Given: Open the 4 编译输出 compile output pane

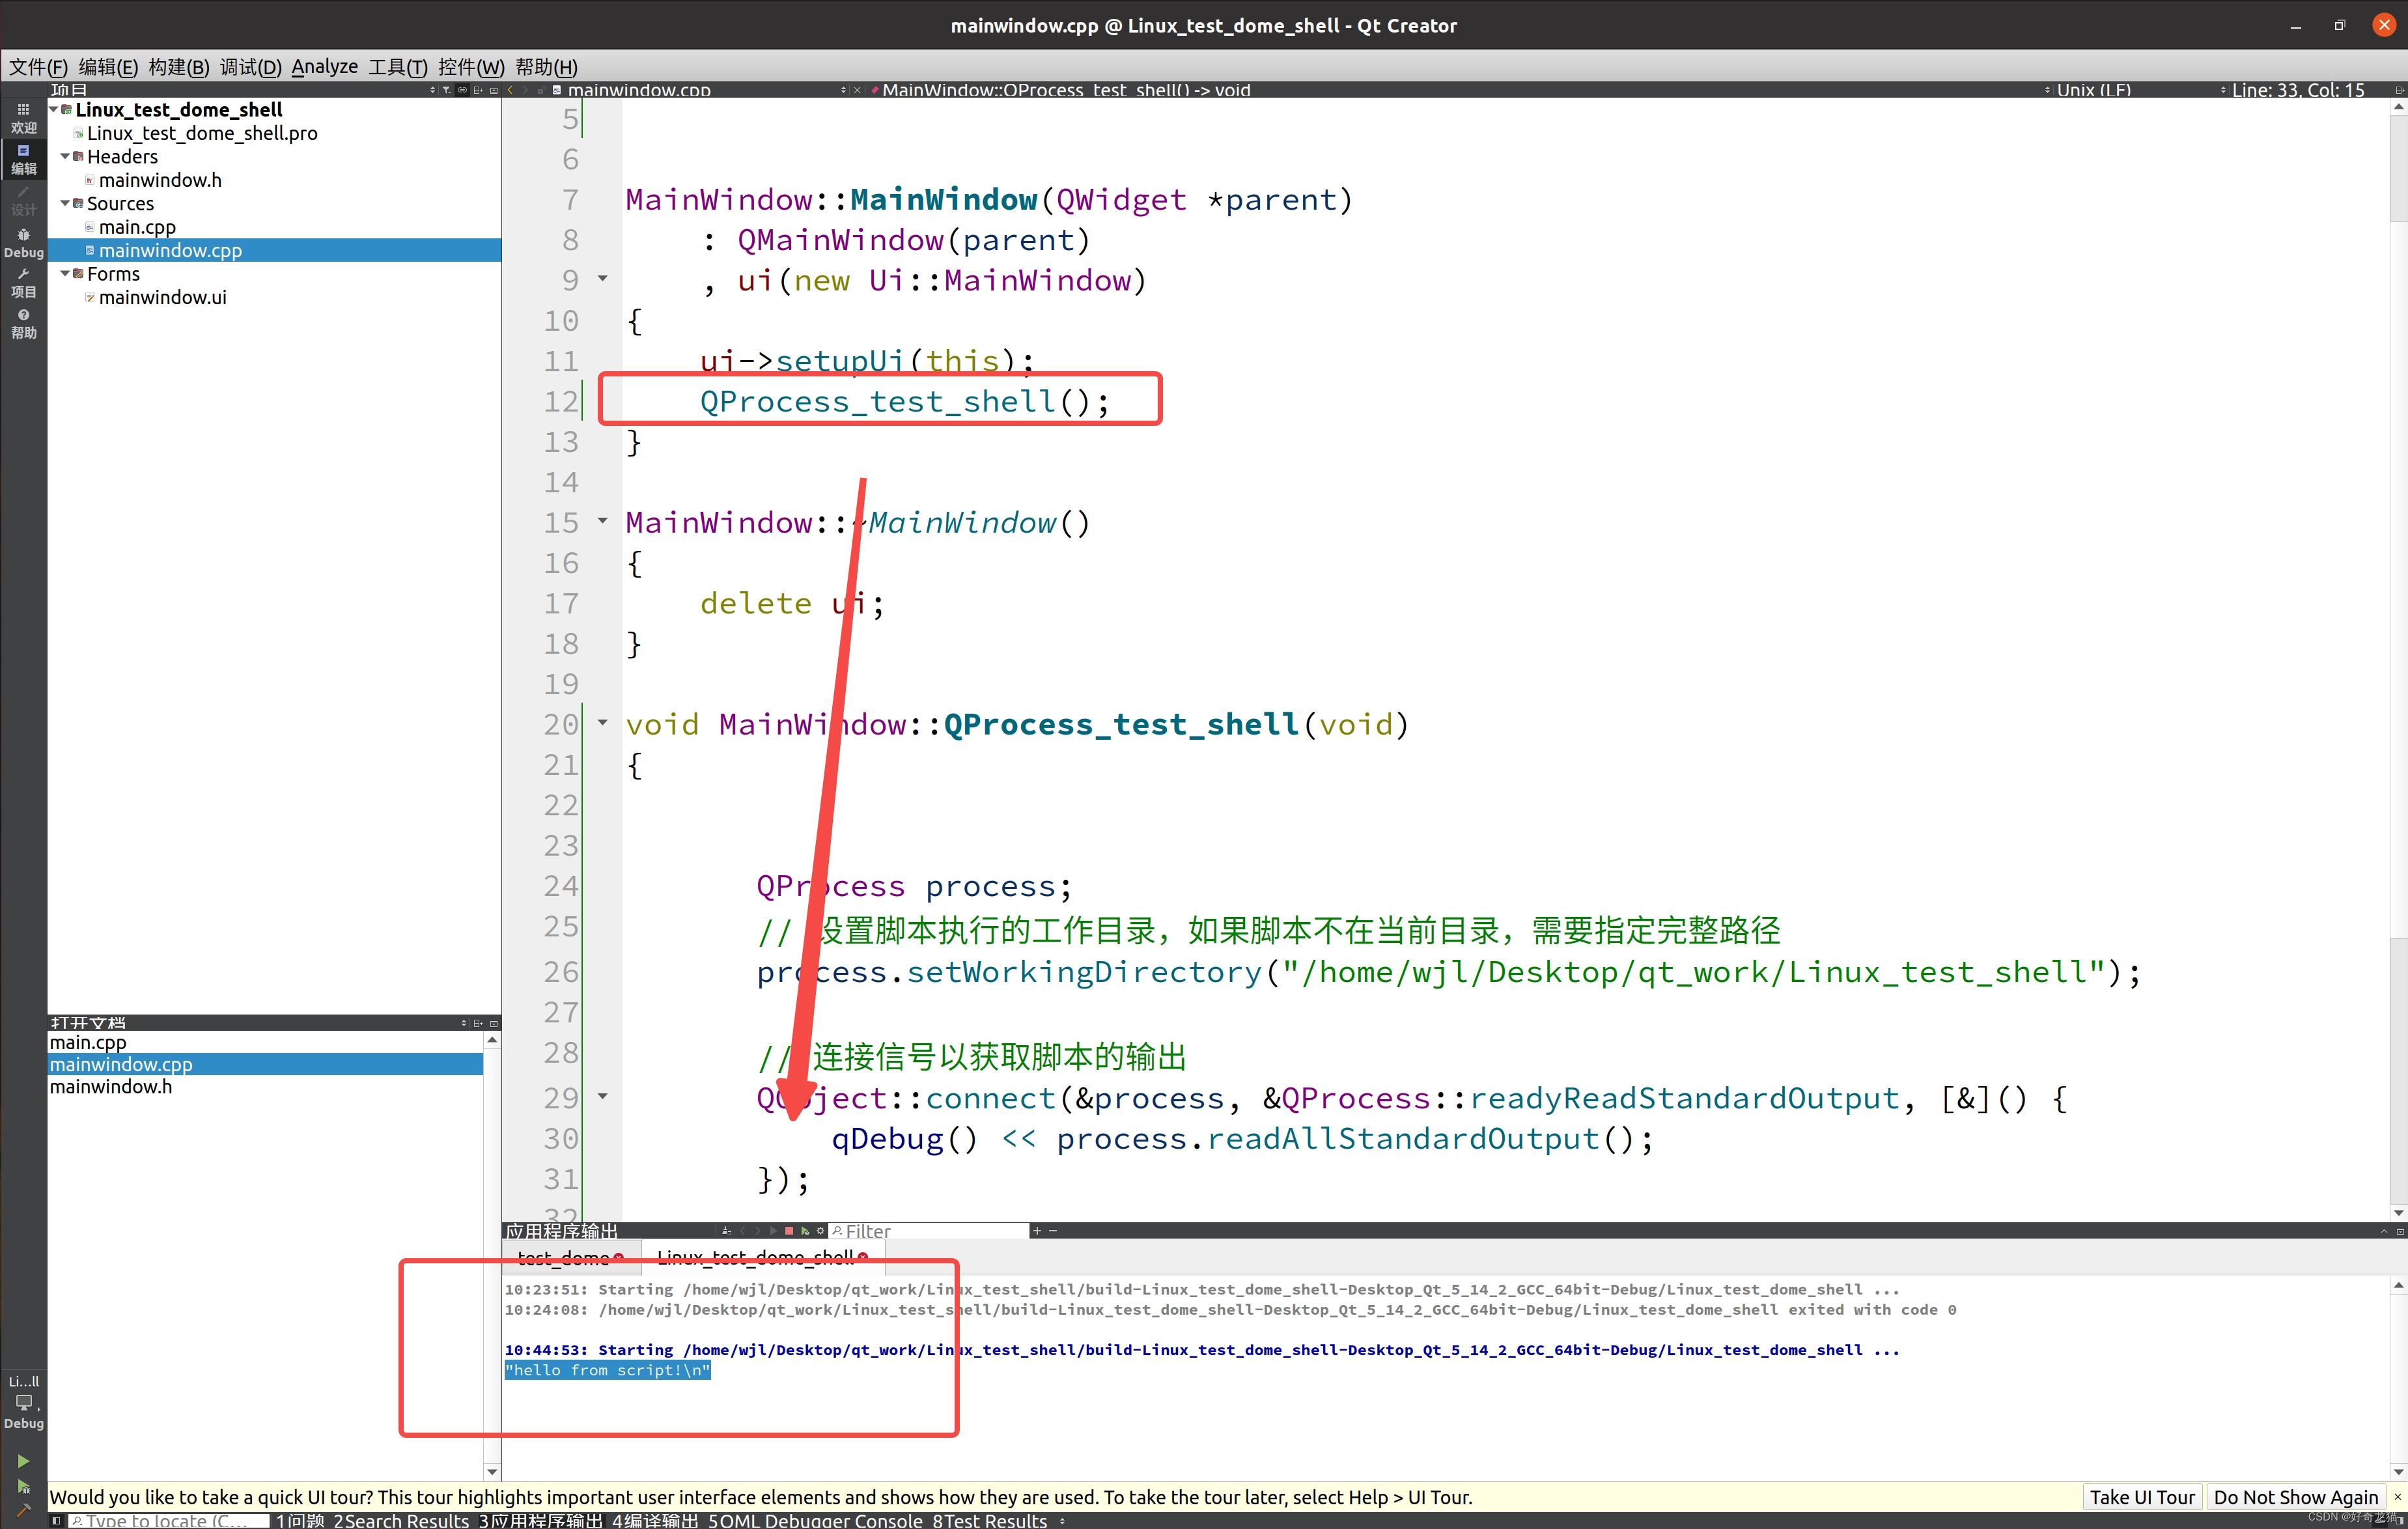Looking at the screenshot, I should [x=655, y=1520].
